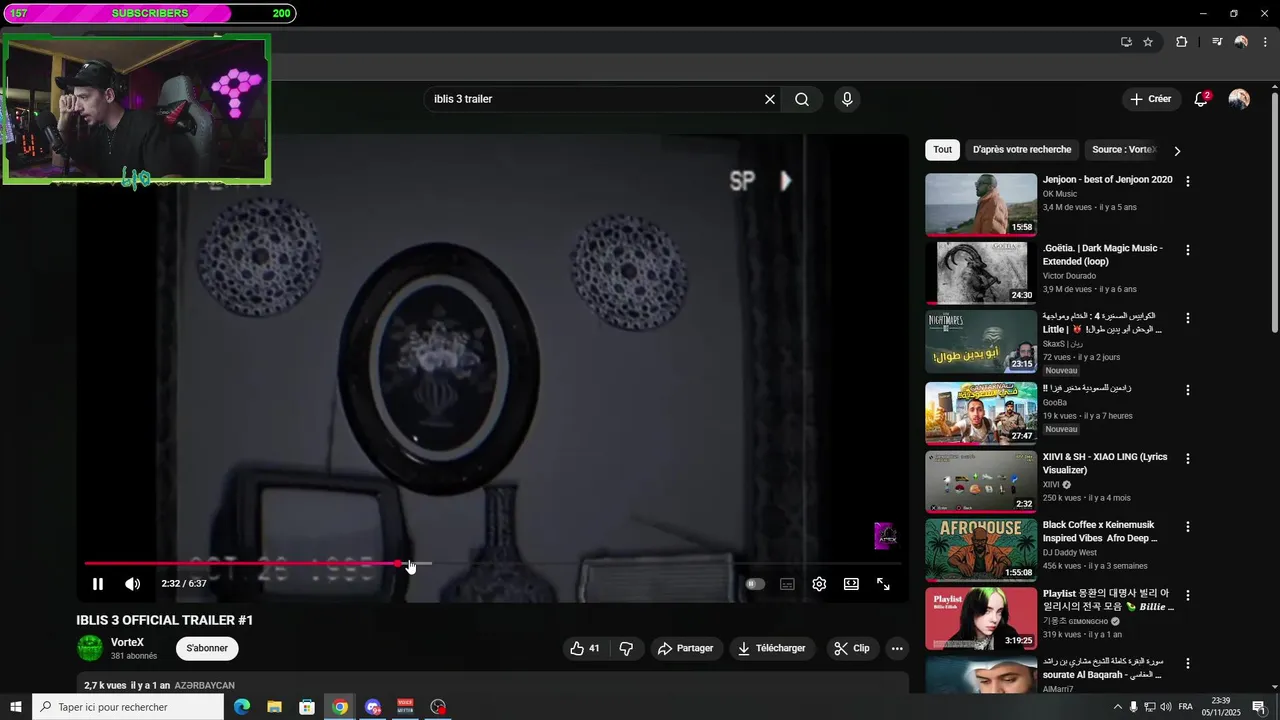This screenshot has width=1280, height=720.
Task: Open the YouTube account avatar menu
Action: (1239, 99)
